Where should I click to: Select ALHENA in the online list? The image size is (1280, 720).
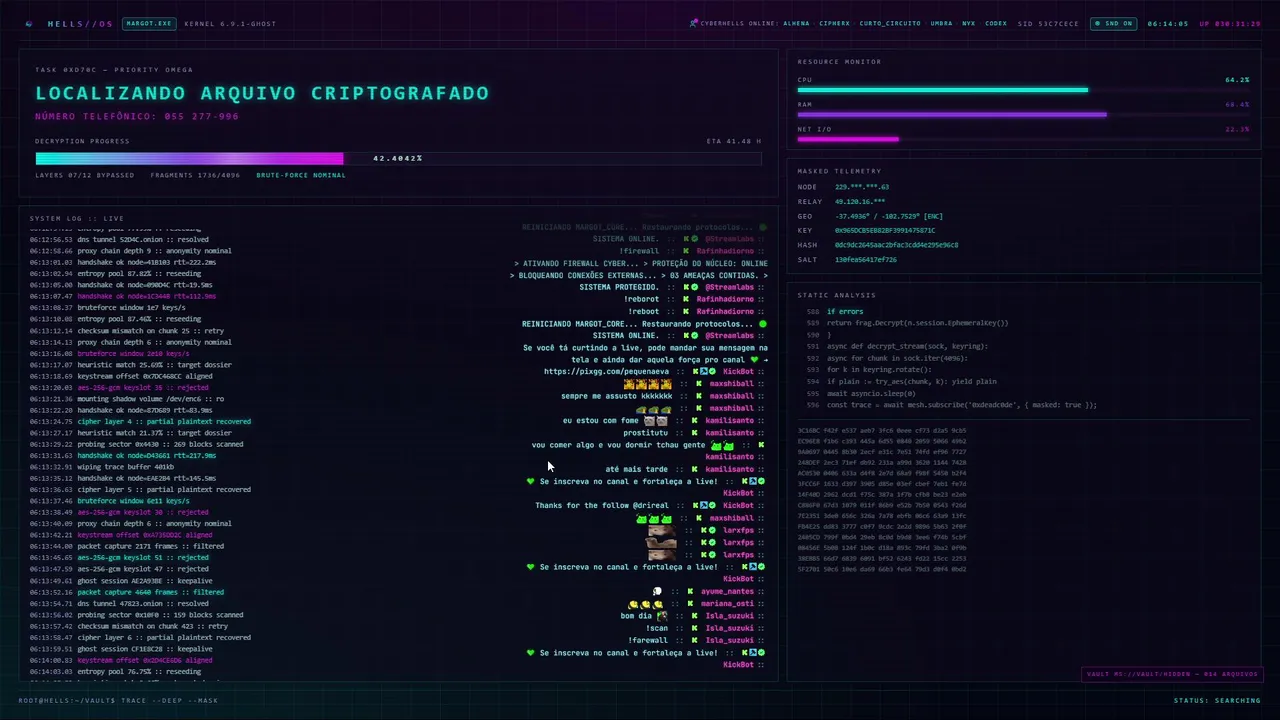coord(796,23)
